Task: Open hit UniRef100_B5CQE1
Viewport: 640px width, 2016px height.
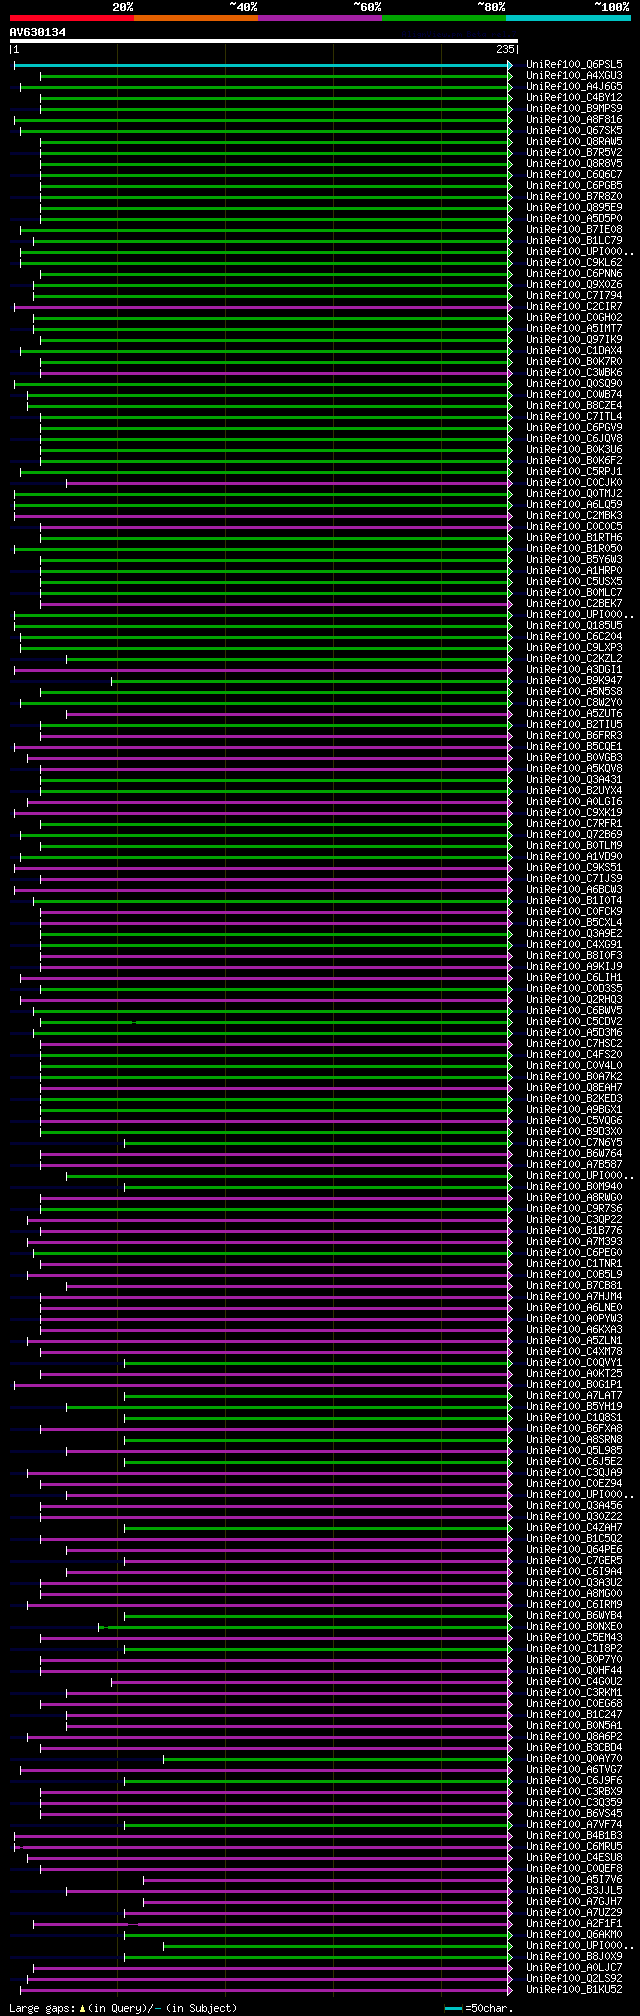Action: tap(574, 747)
